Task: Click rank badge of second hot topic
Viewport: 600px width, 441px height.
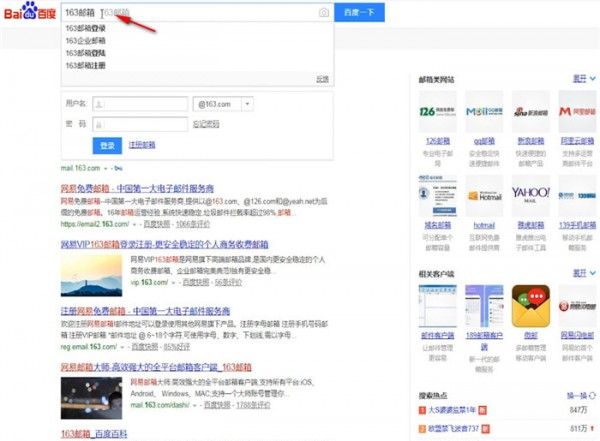Action: (422, 429)
